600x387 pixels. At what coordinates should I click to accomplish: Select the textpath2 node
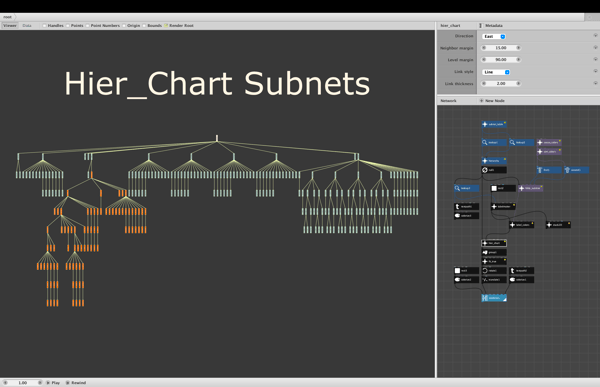[x=522, y=271]
